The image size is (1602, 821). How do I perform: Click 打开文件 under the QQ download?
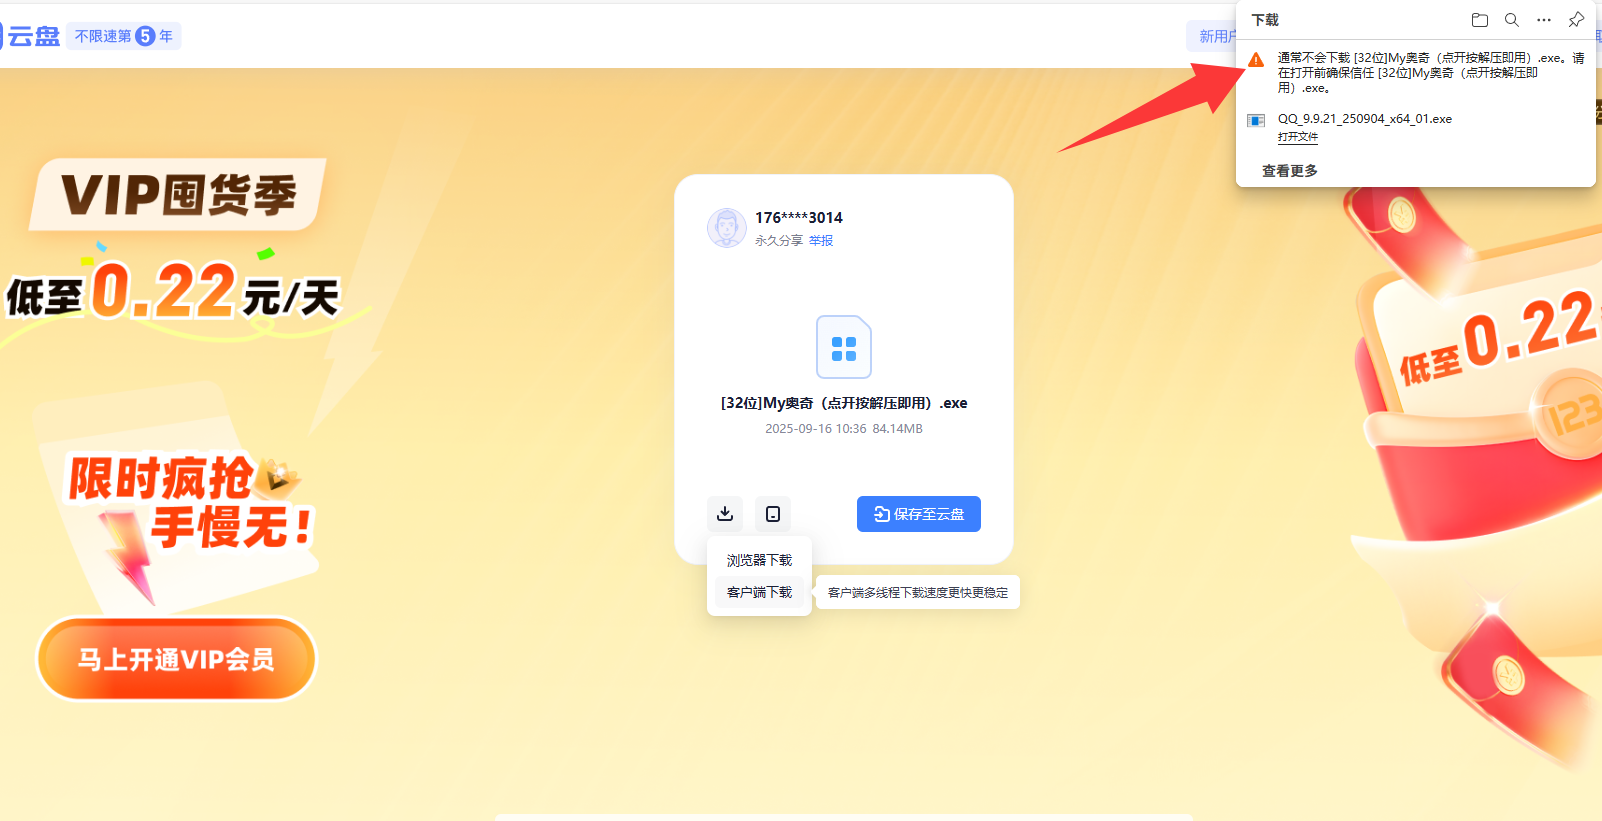click(1297, 137)
